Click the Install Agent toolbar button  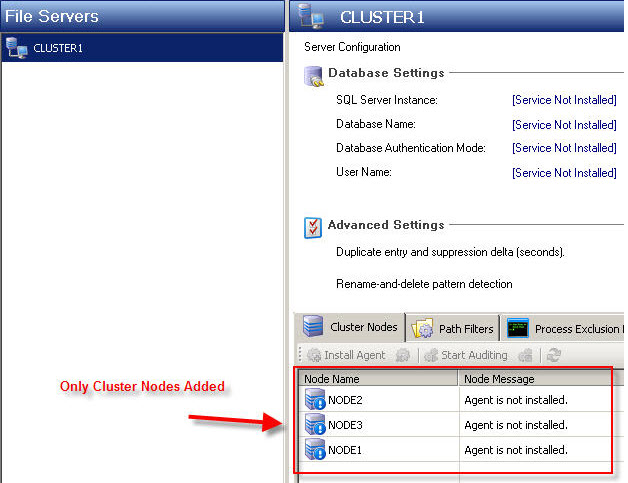click(346, 355)
